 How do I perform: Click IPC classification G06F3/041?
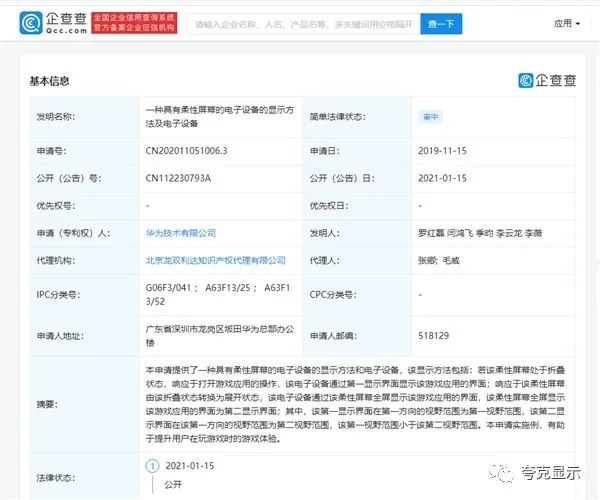[168, 288]
